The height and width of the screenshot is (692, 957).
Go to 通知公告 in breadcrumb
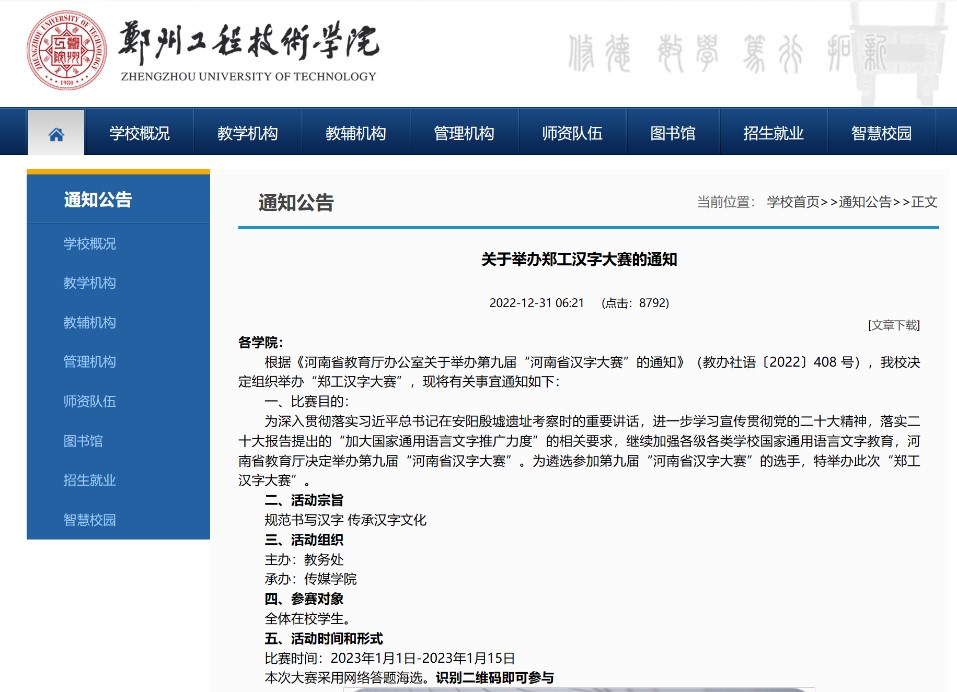865,202
